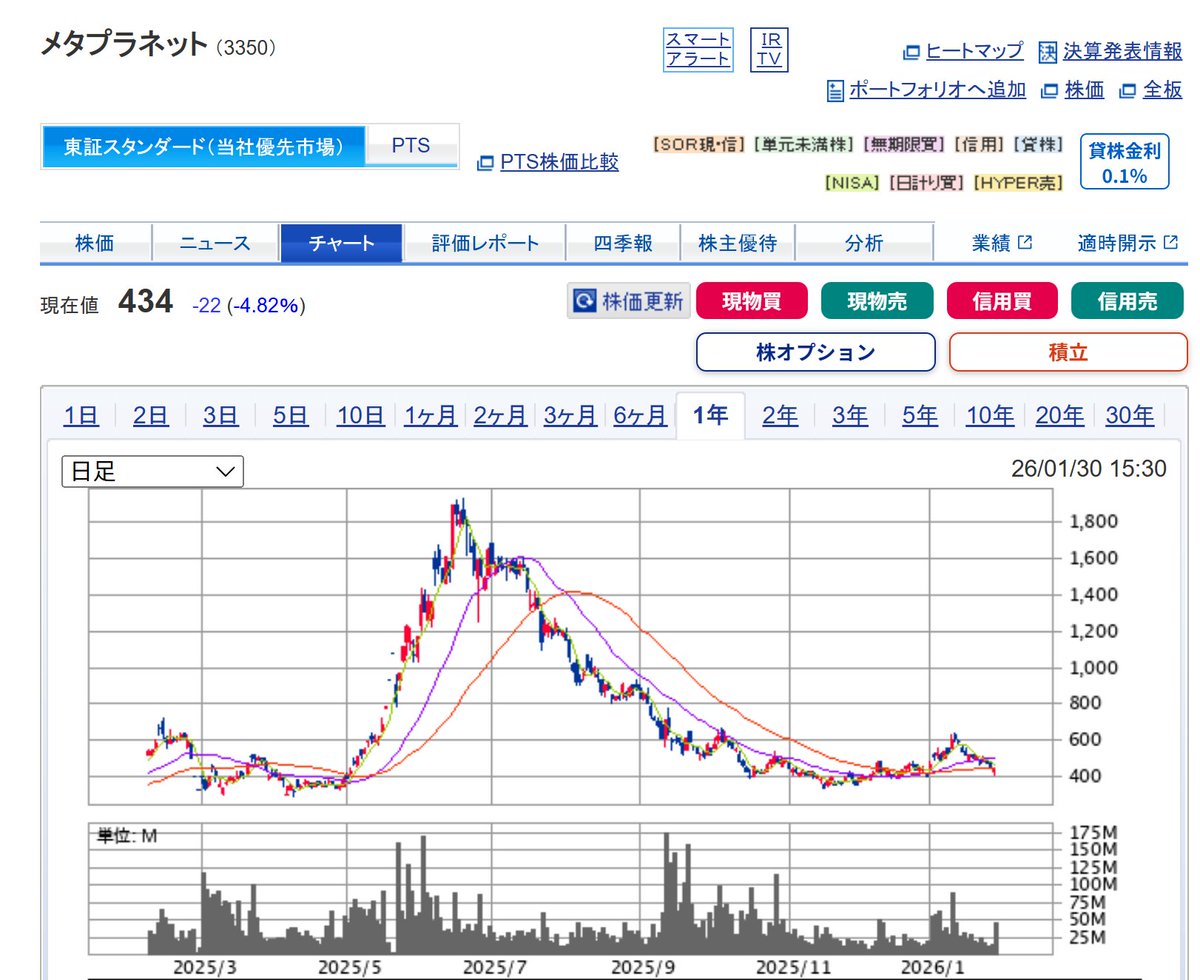Click external-link icon beside 適時開示

coord(1171,242)
